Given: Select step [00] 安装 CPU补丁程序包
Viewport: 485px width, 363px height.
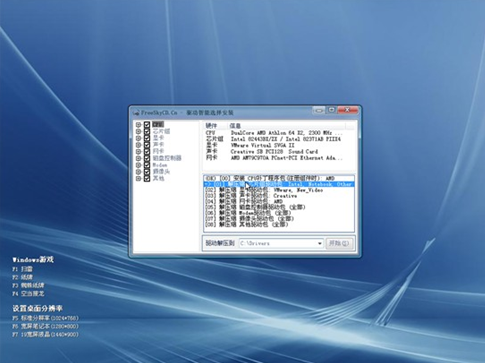Looking at the screenshot, I should pyautogui.click(x=279, y=178).
